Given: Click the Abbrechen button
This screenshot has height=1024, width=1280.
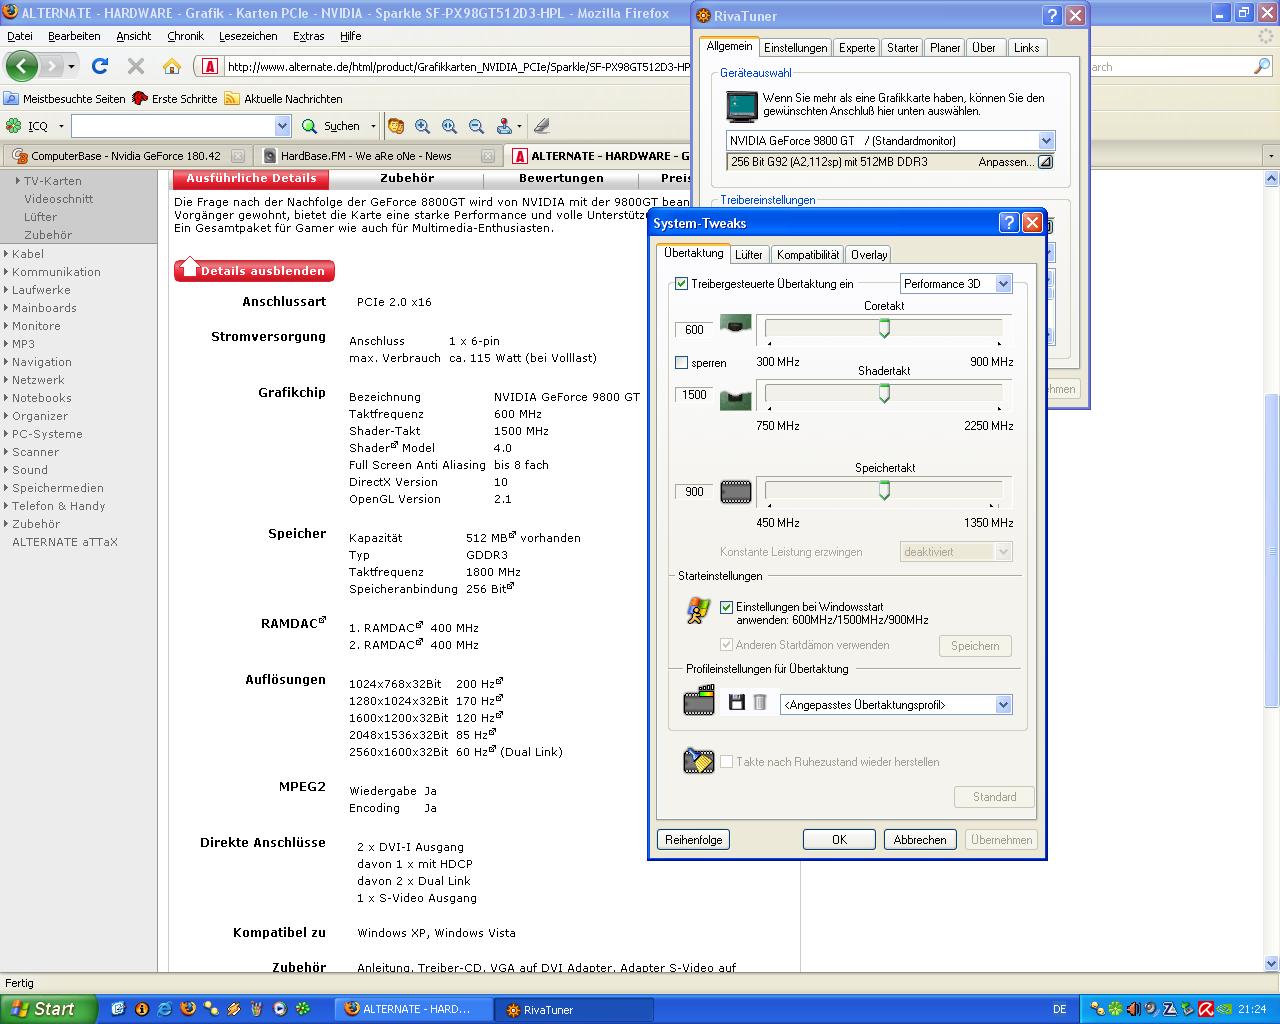Looking at the screenshot, I should click(920, 840).
